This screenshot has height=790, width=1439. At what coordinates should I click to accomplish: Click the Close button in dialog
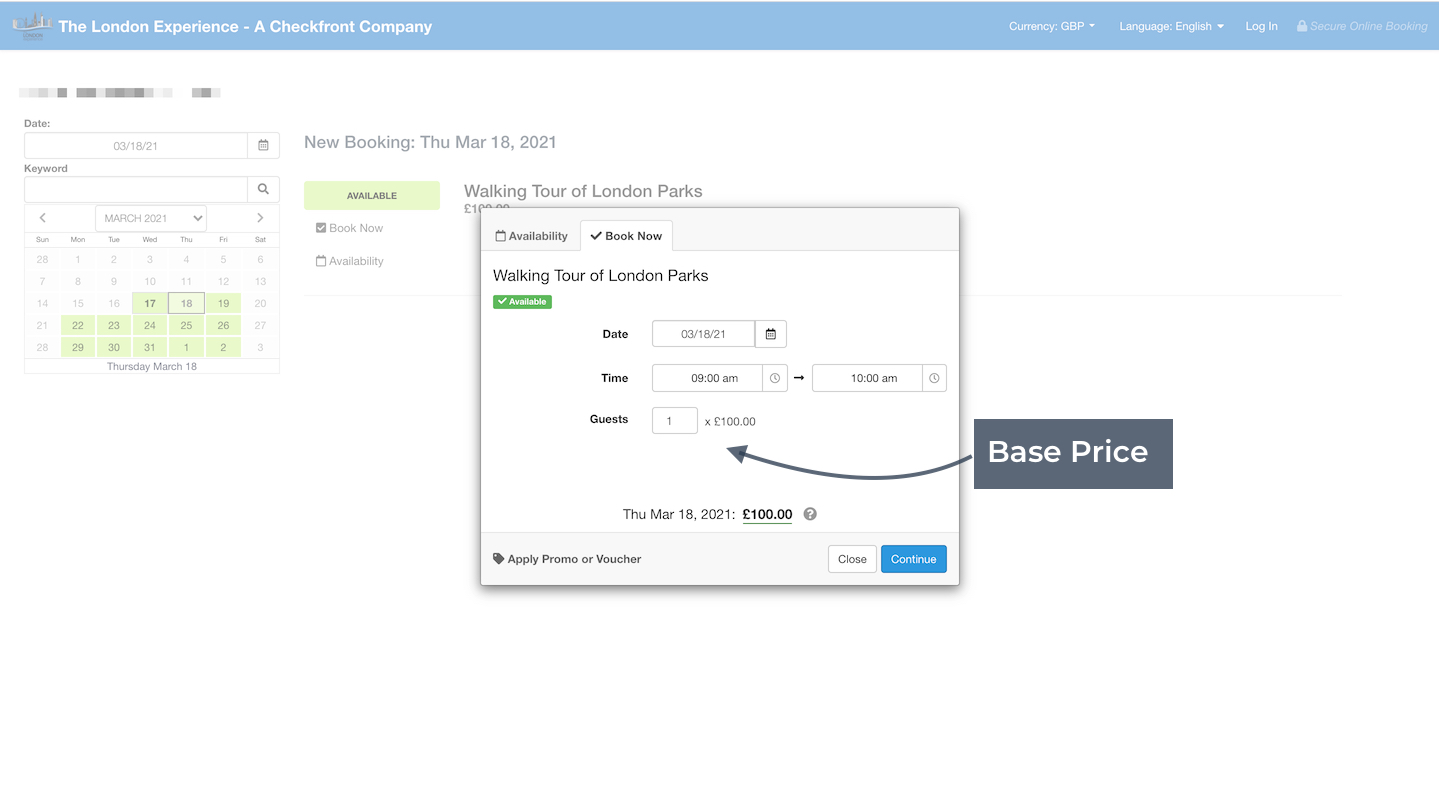pyautogui.click(x=852, y=559)
